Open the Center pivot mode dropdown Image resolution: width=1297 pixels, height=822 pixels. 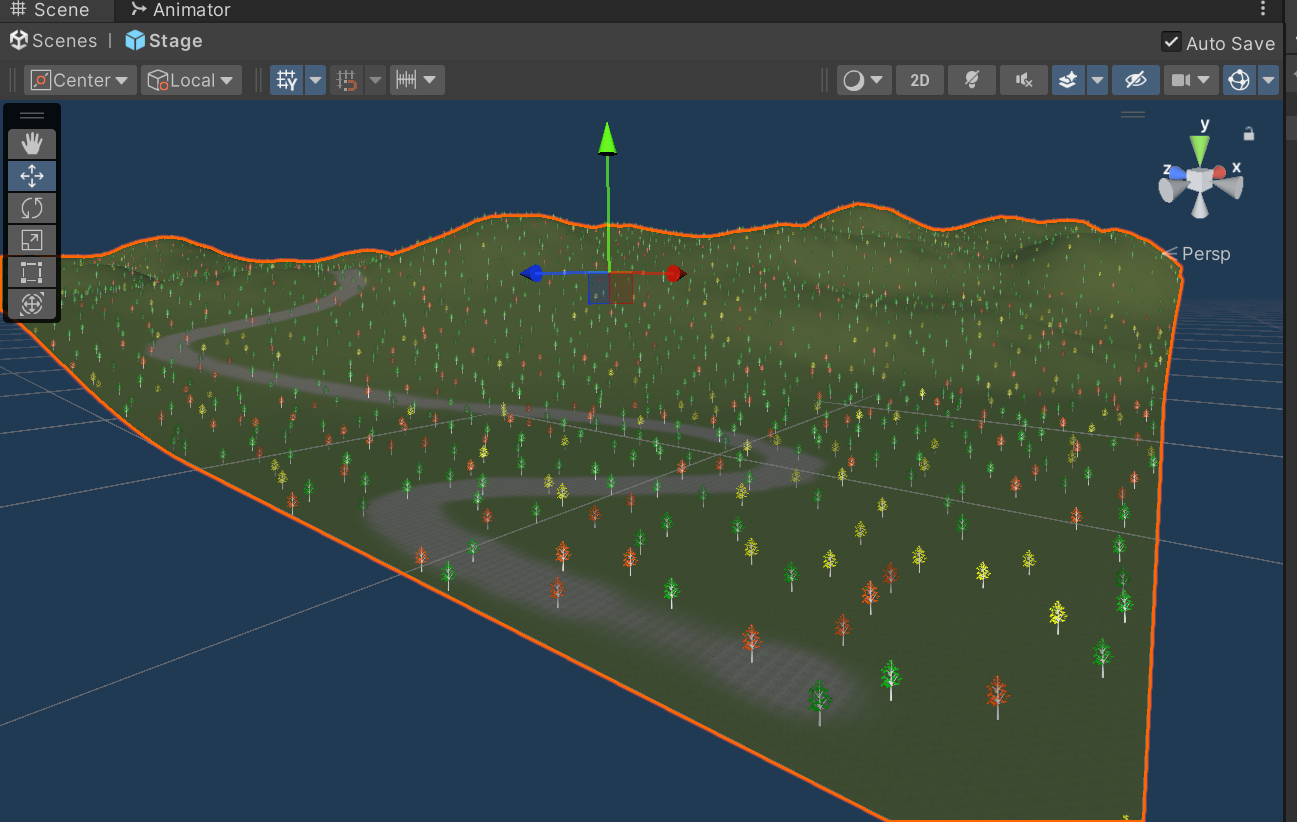[x=81, y=80]
